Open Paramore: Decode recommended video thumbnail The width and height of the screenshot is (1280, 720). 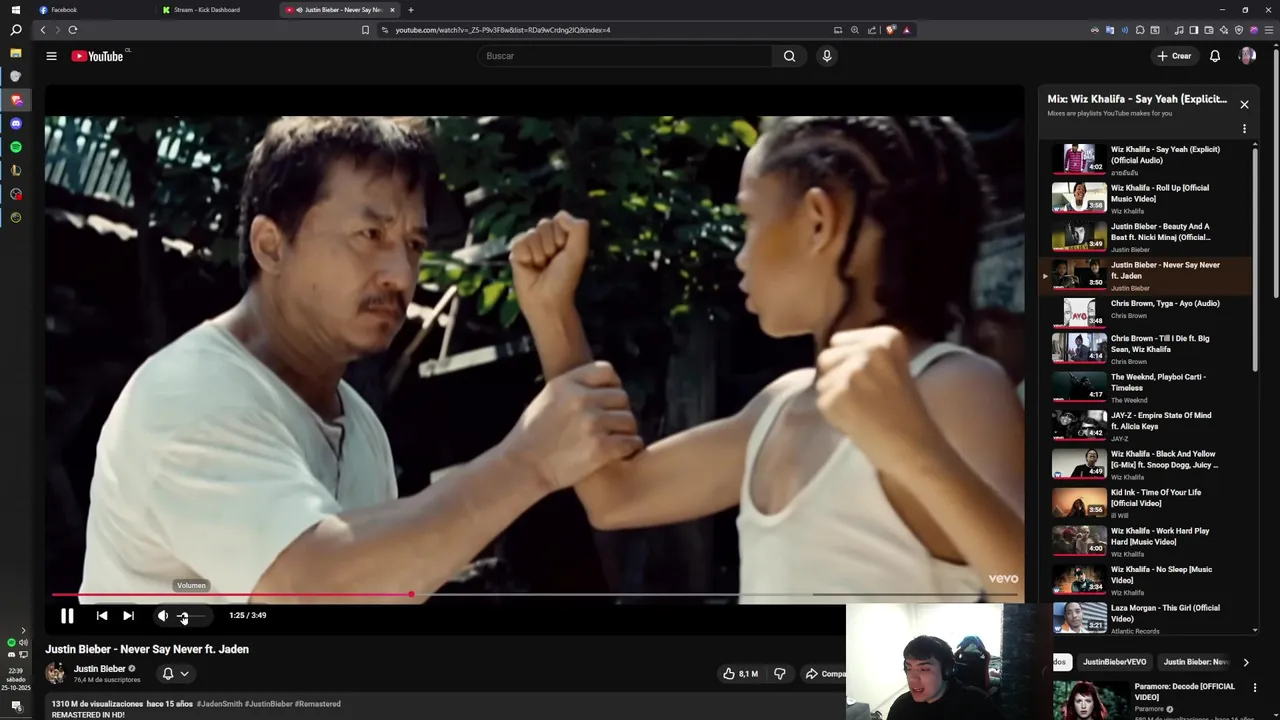click(1091, 700)
